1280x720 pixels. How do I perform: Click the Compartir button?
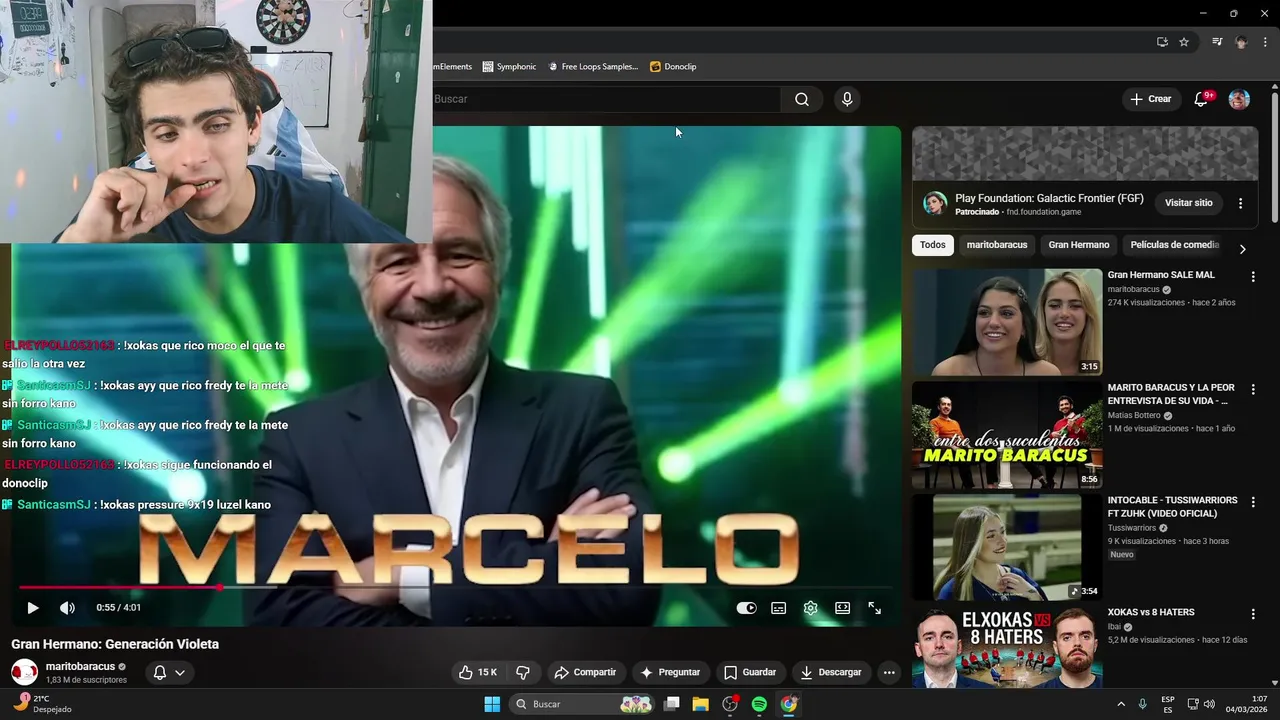pos(585,672)
